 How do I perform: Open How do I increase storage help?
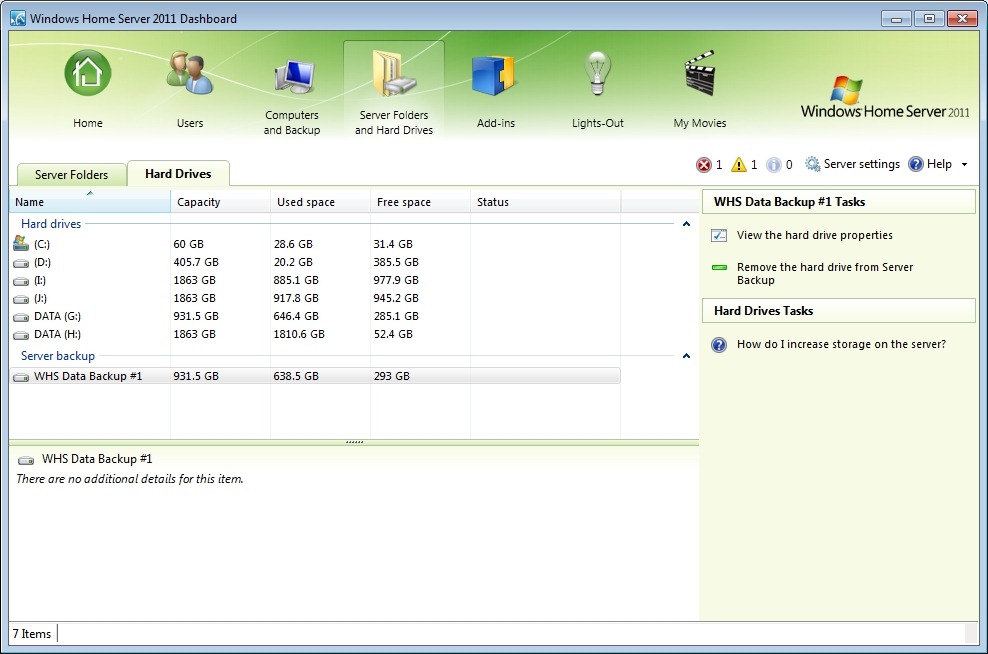coord(840,344)
